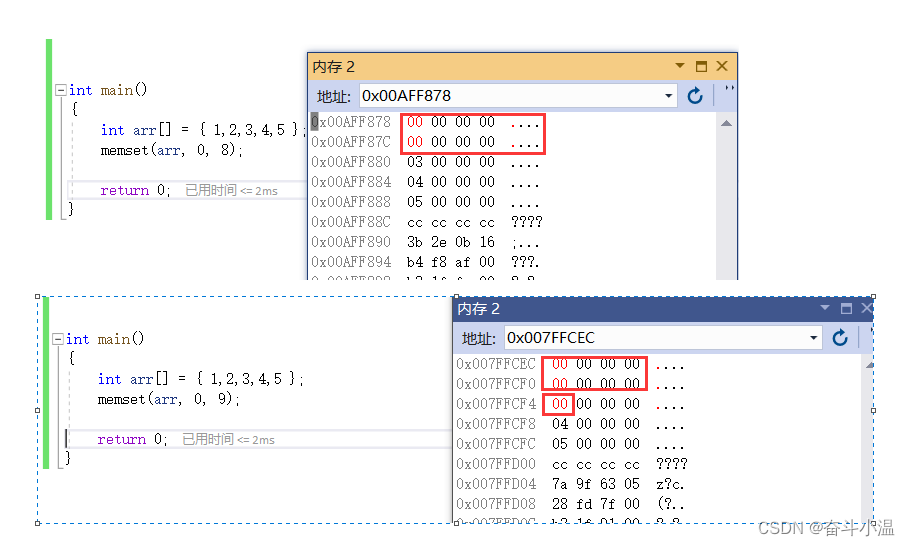The height and width of the screenshot is (546, 910).
Task: Click the memset(arr, 0, 8) code line
Action: click(x=172, y=150)
